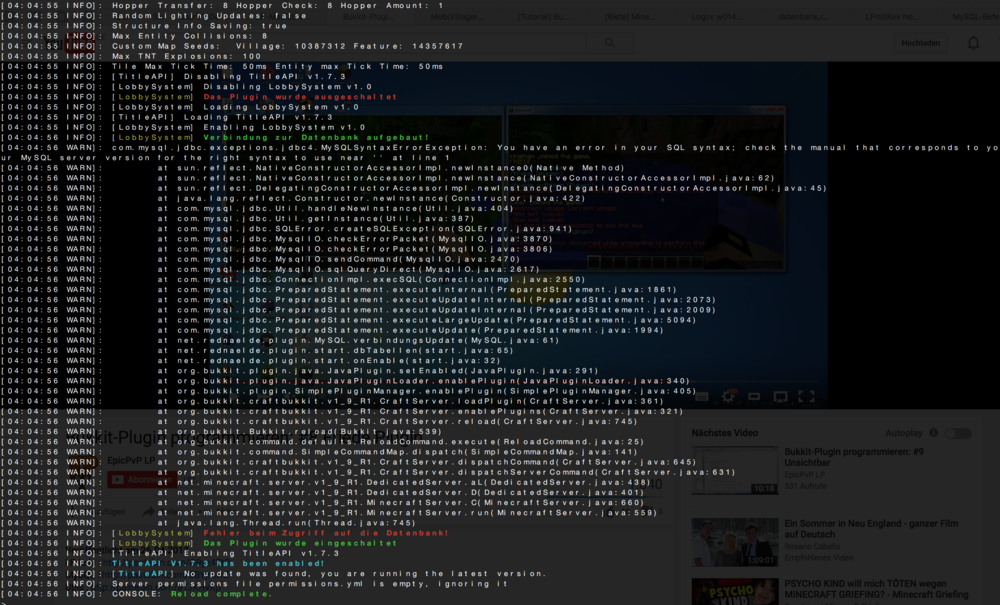Click 'TitleAPI V1.7.3 has been enabled!' line

(218, 564)
